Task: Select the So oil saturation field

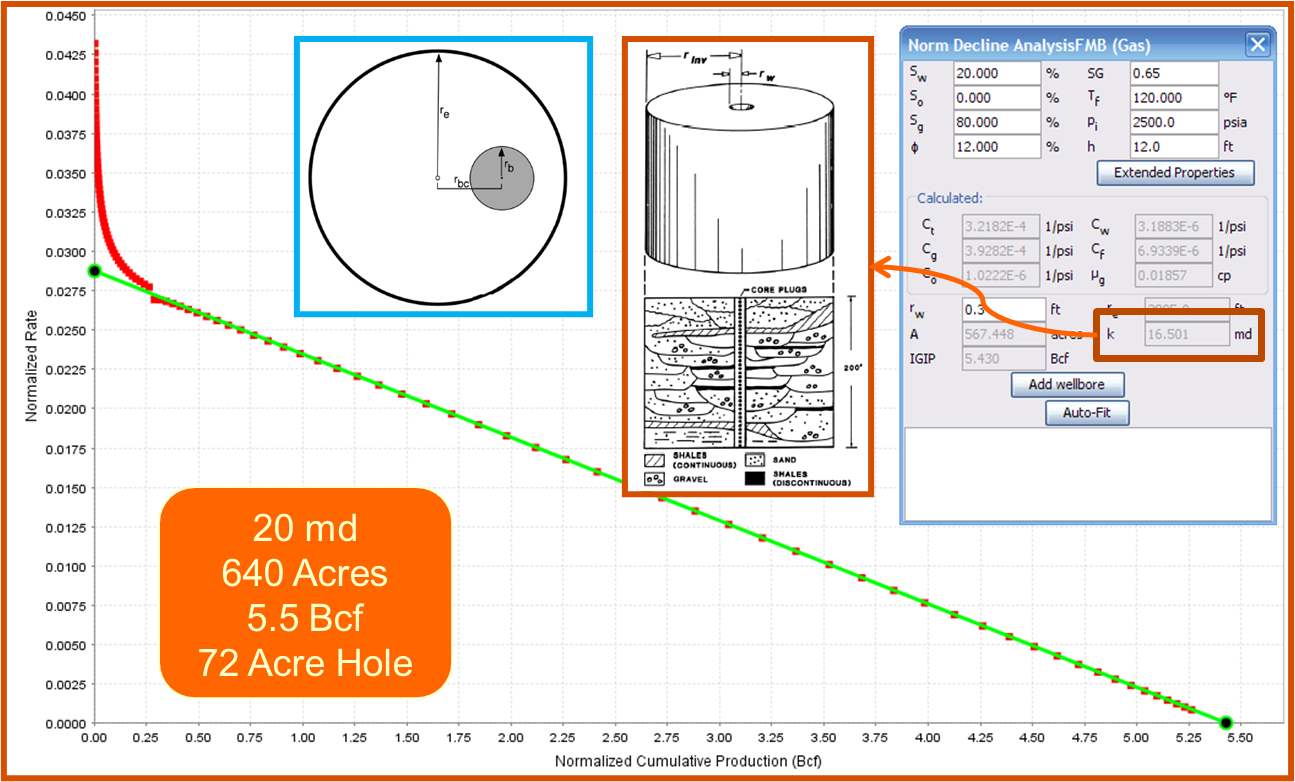Action: click(1002, 98)
